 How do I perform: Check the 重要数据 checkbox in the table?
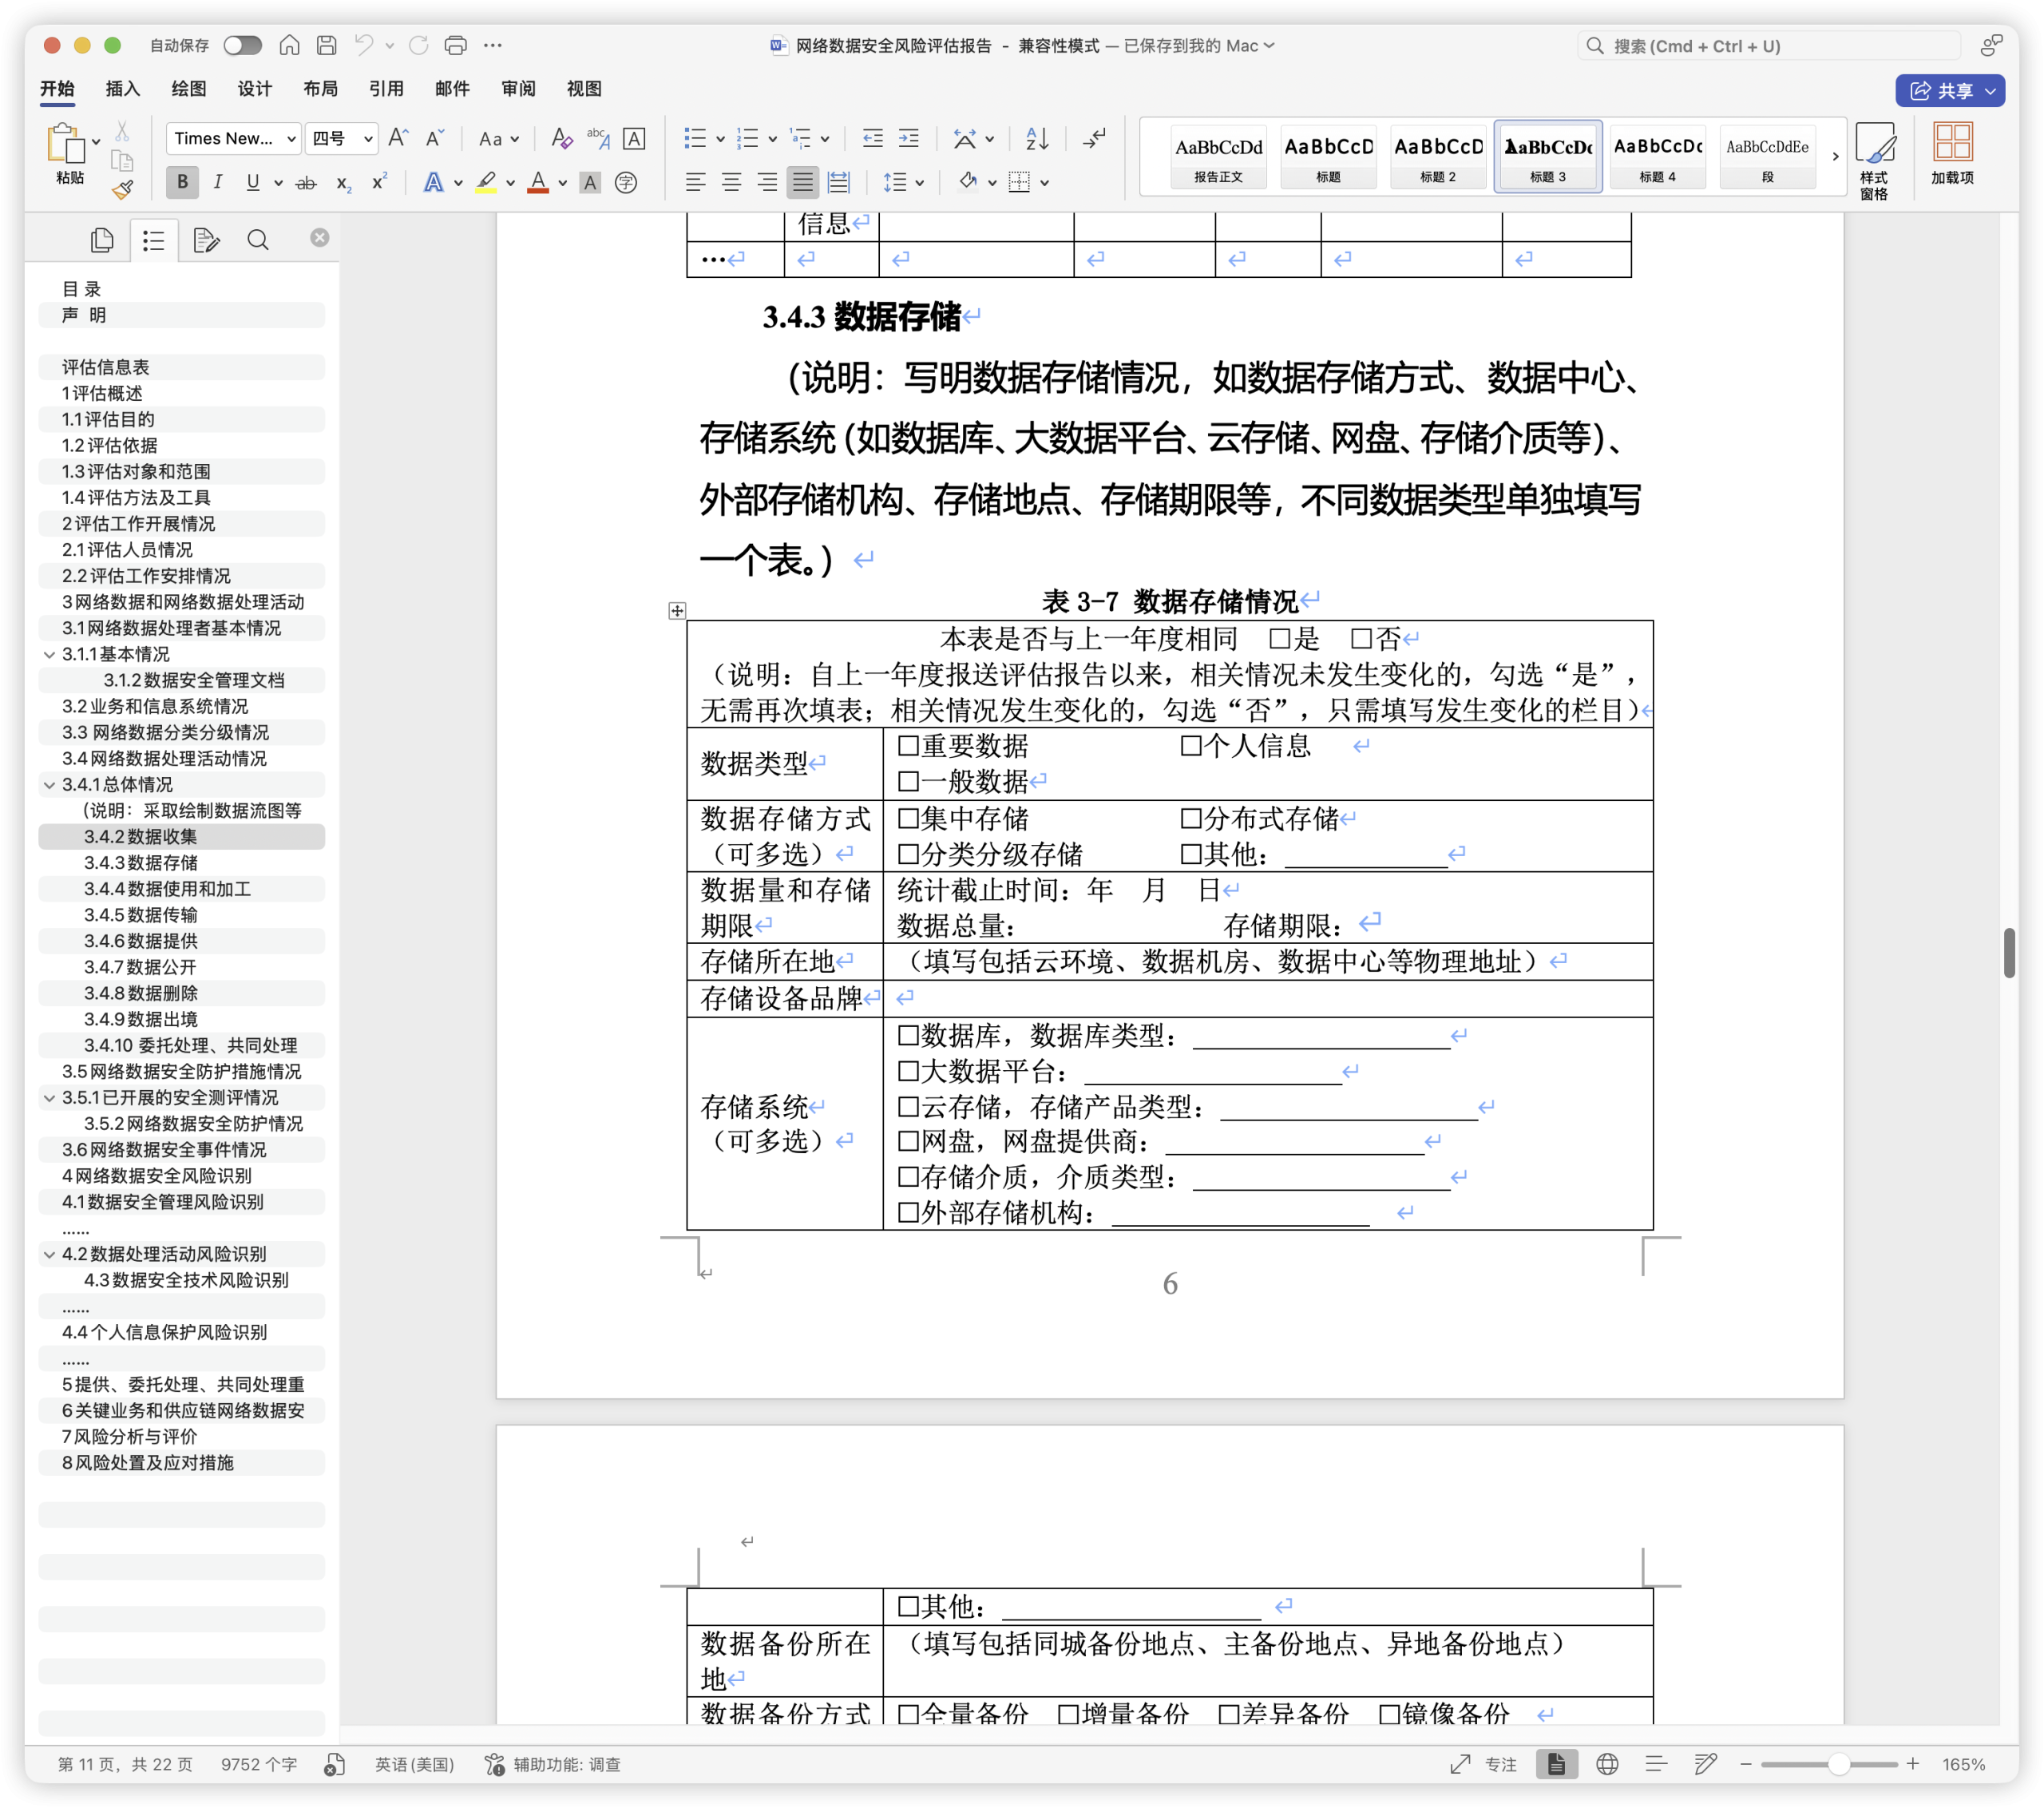pos(908,745)
